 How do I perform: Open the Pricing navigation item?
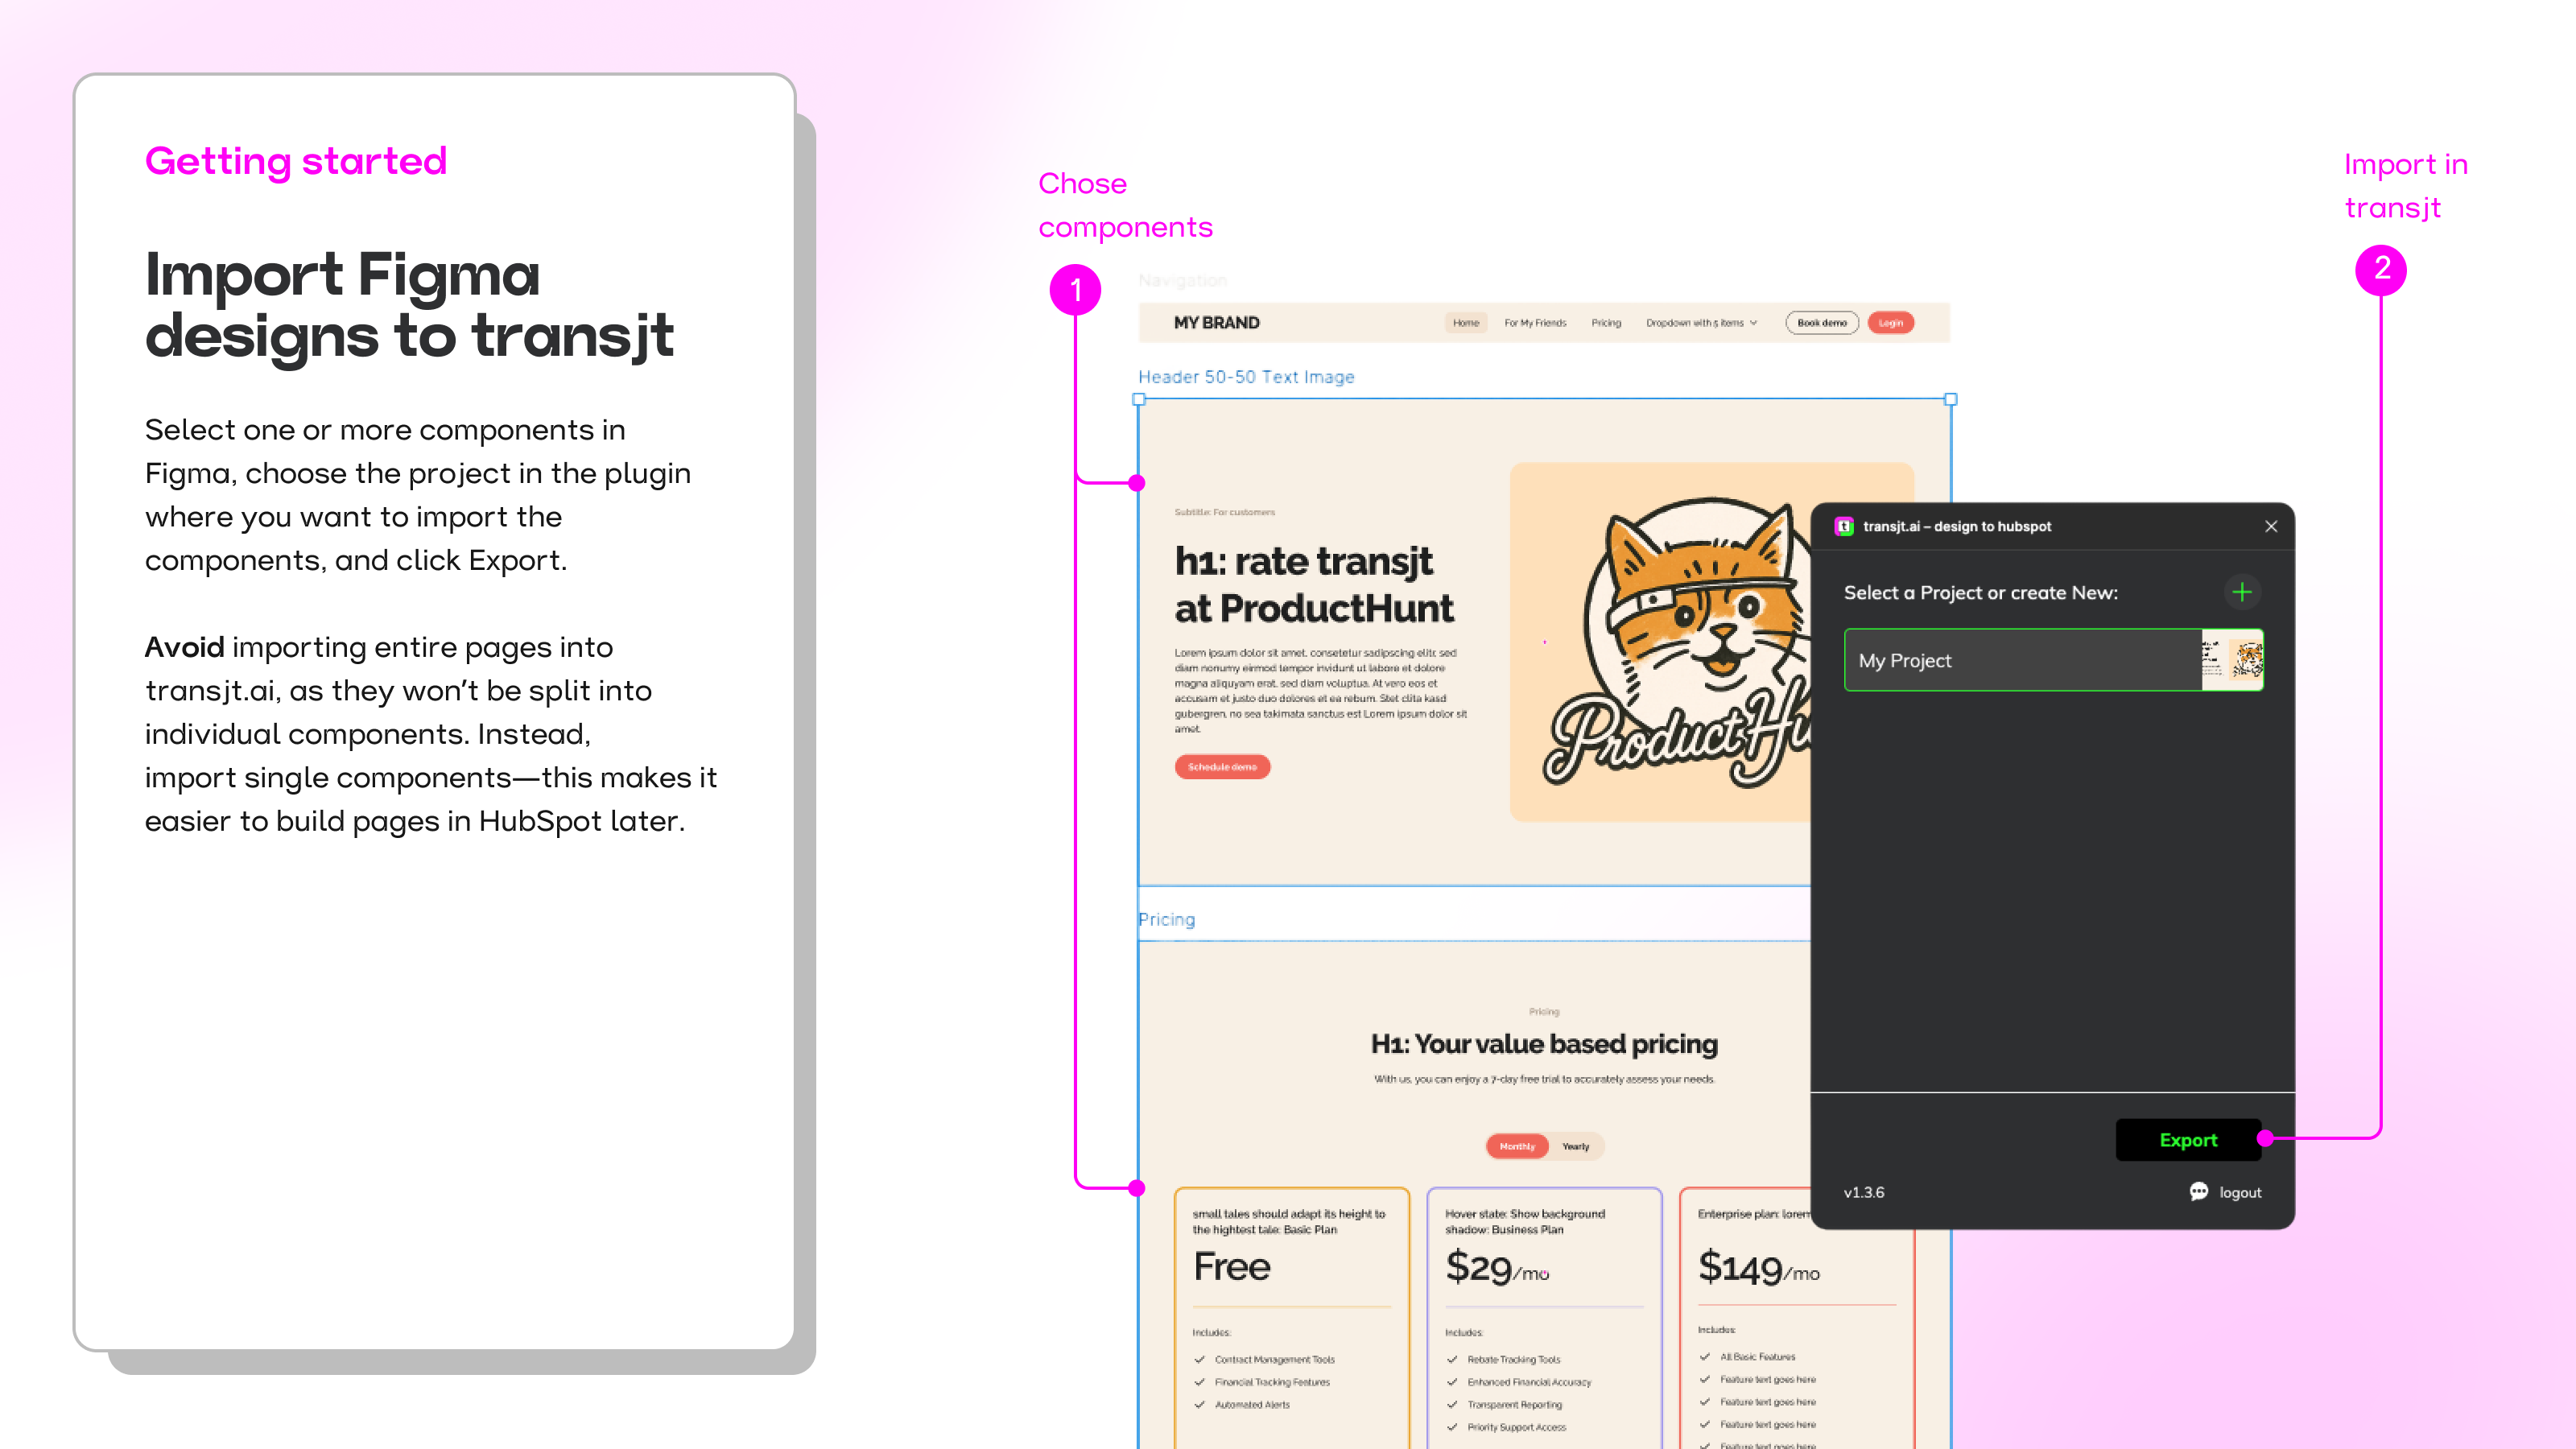tap(1606, 322)
